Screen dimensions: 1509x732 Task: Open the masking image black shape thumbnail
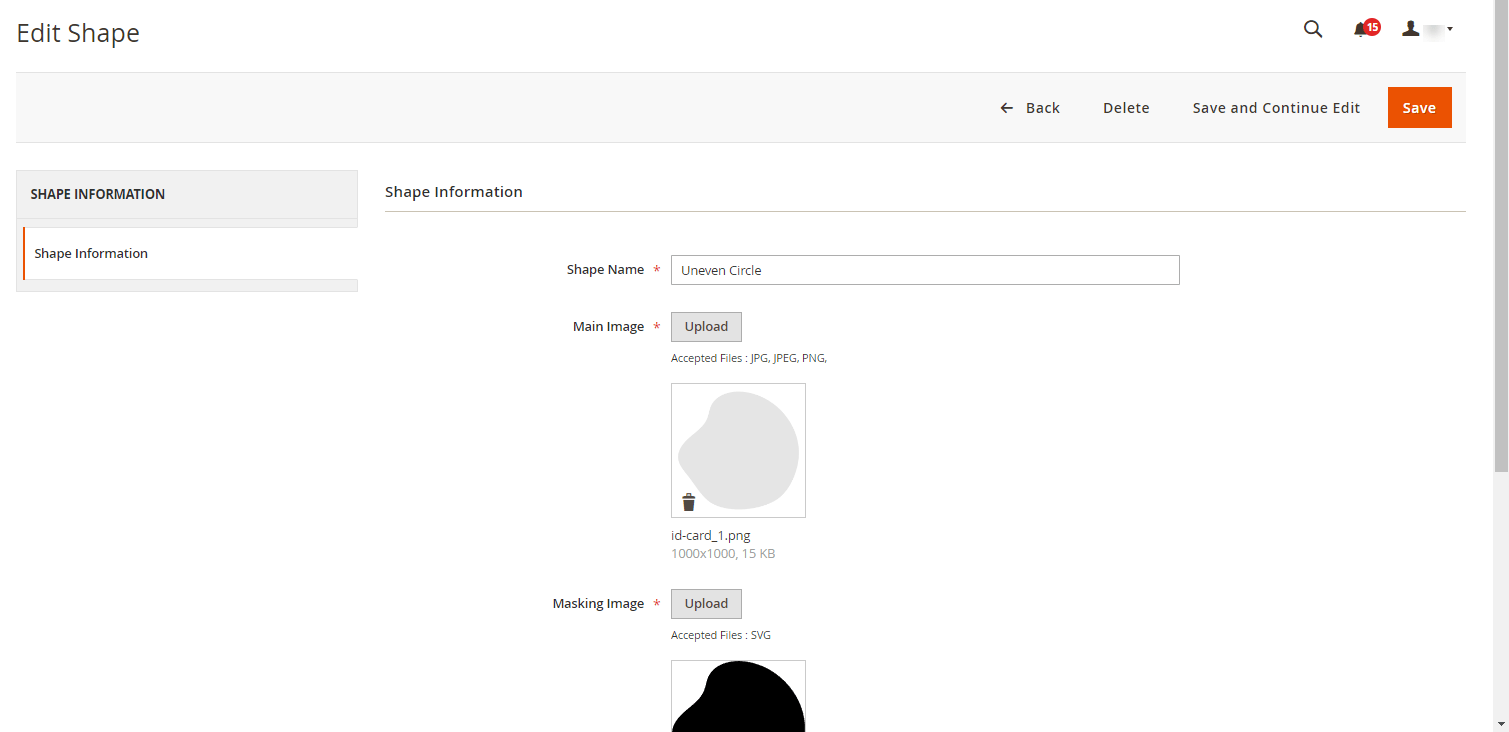click(x=738, y=696)
